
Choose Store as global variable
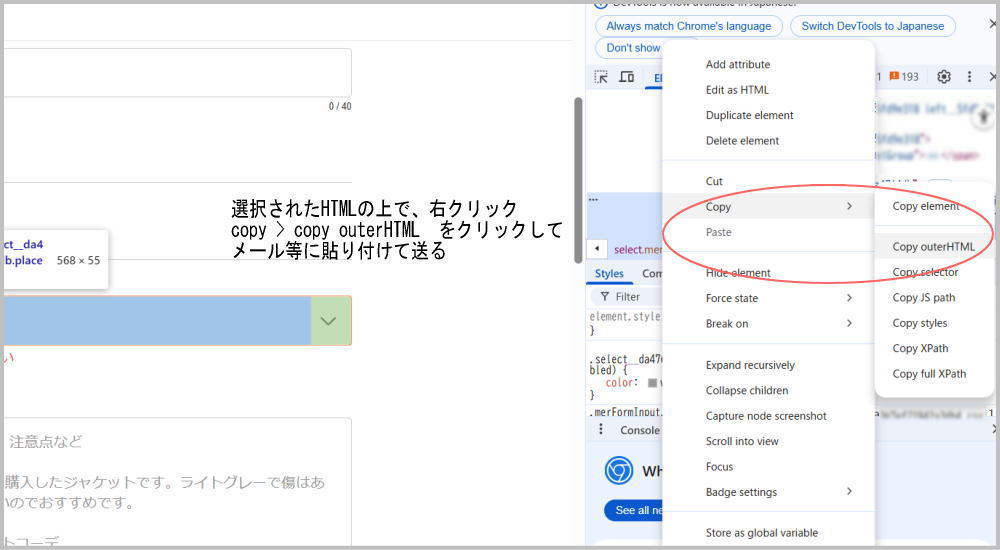(x=761, y=533)
